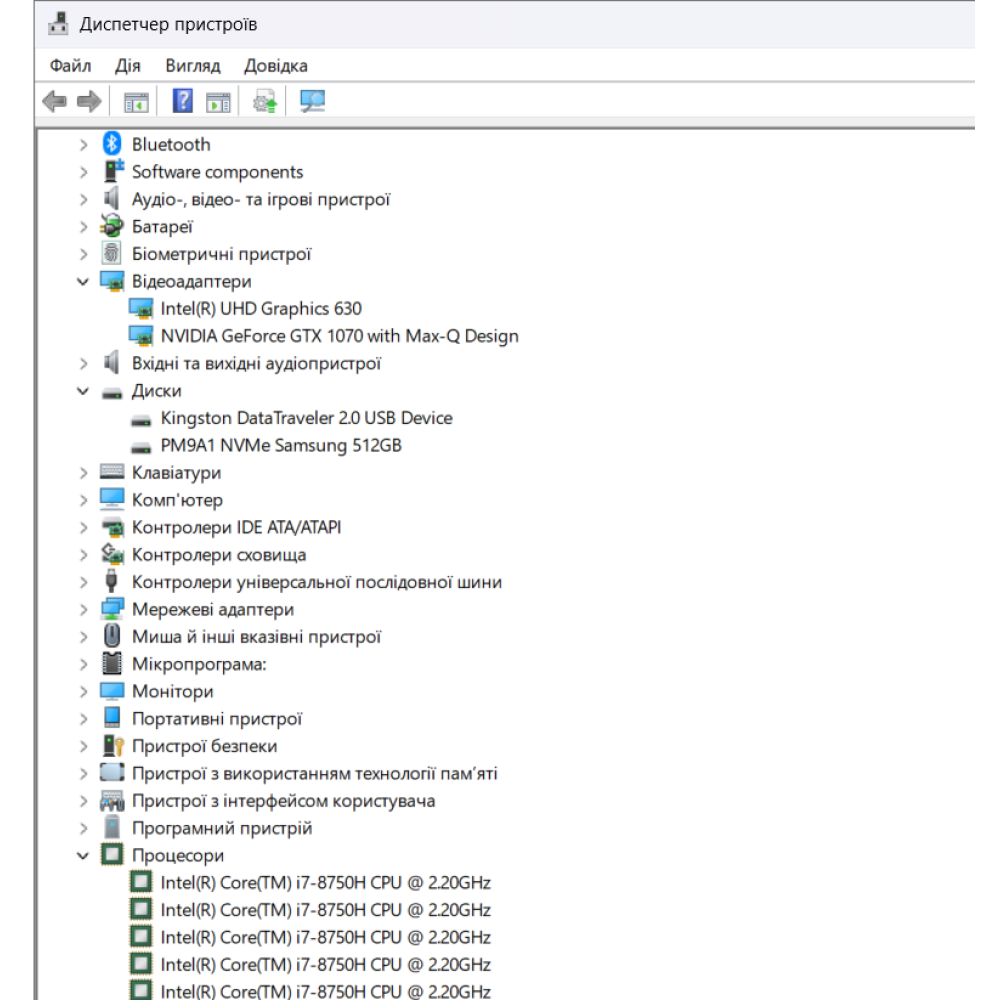Select Kingston DataTraveler 2.0 USB Device
The width and height of the screenshot is (1000, 1000).
[306, 418]
